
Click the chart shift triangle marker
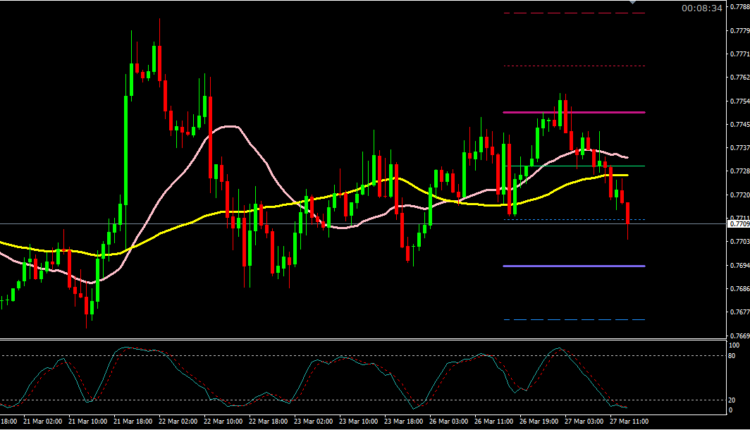pyautogui.click(x=633, y=3)
